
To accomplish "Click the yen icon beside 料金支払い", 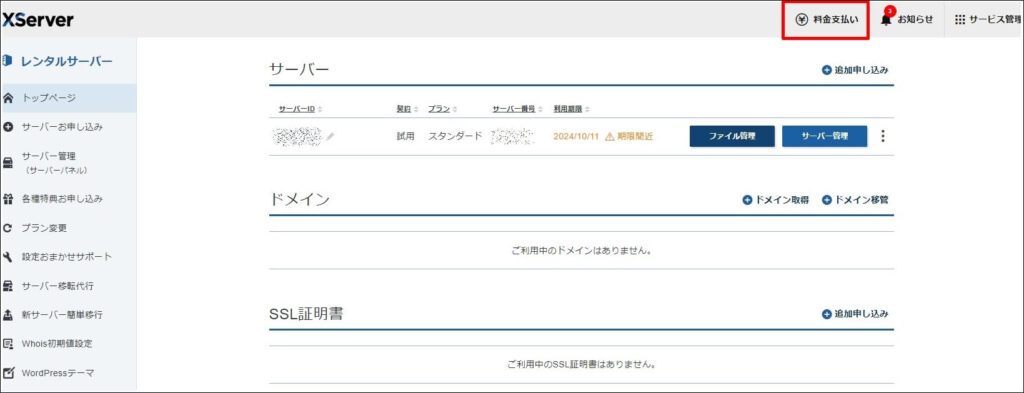I will click(801, 20).
